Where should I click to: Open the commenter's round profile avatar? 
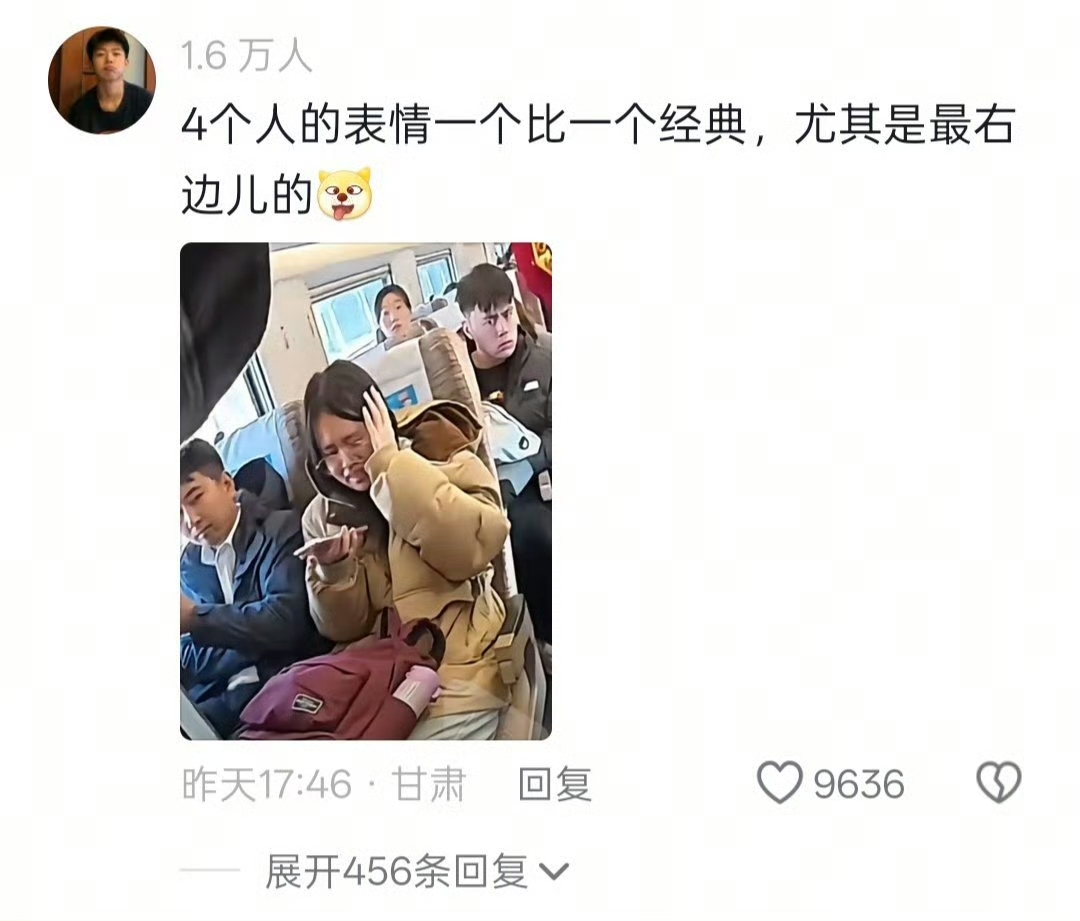coord(102,80)
